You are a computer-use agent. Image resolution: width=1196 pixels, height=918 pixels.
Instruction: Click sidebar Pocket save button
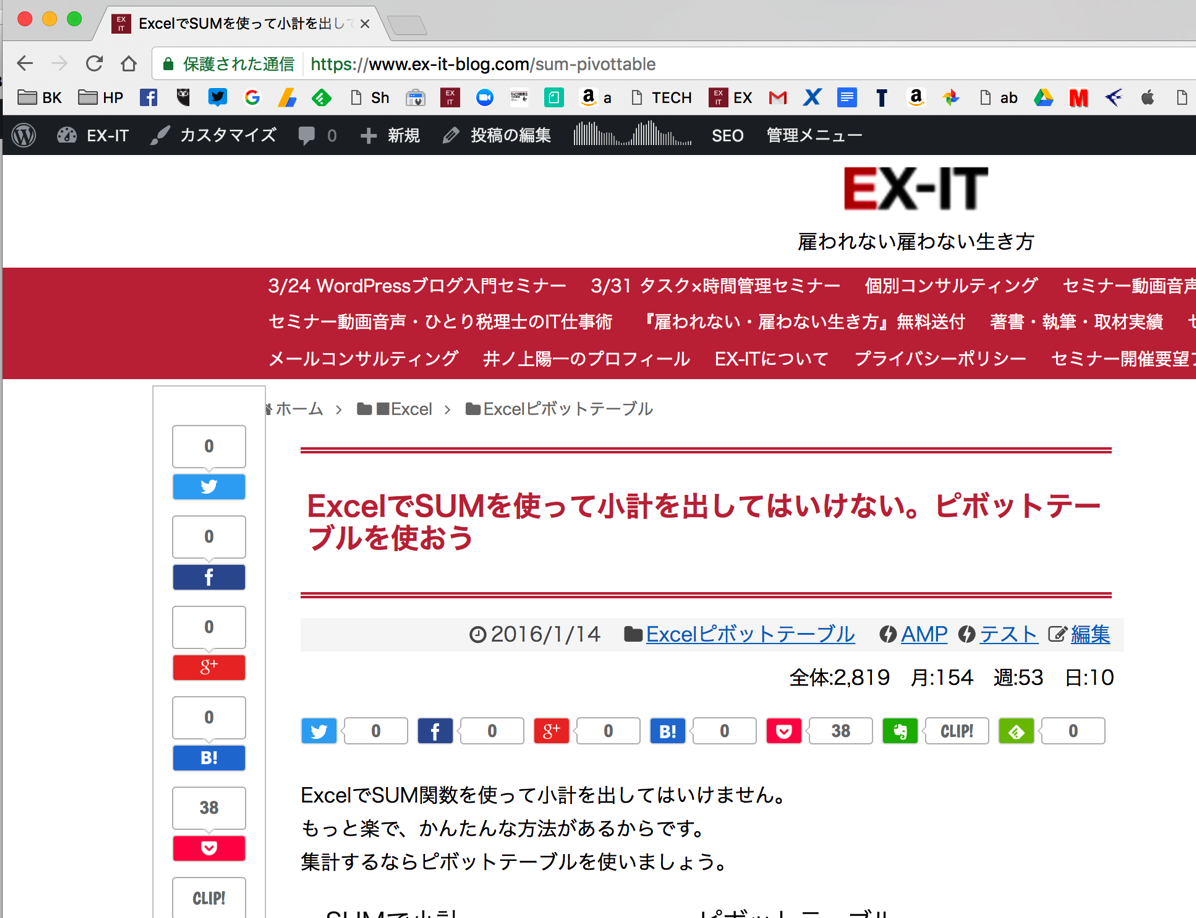coord(209,849)
